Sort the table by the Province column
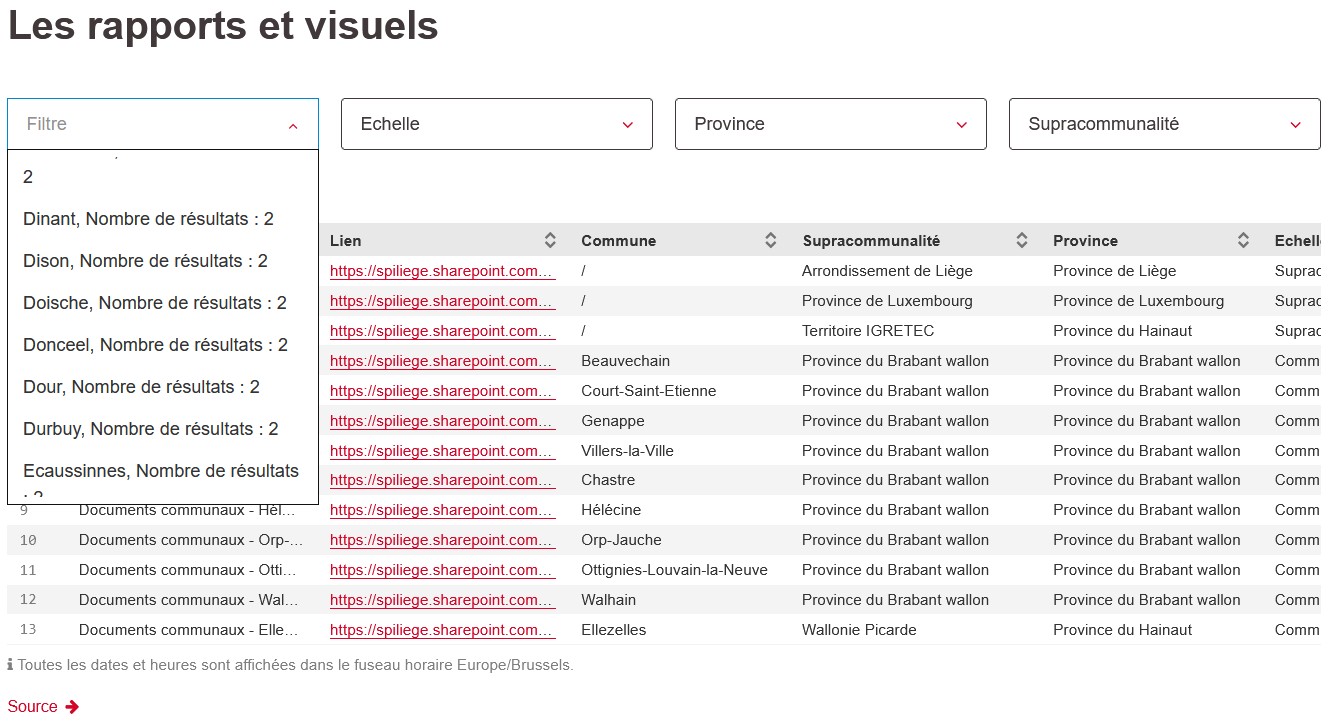The image size is (1331, 721). (1244, 240)
